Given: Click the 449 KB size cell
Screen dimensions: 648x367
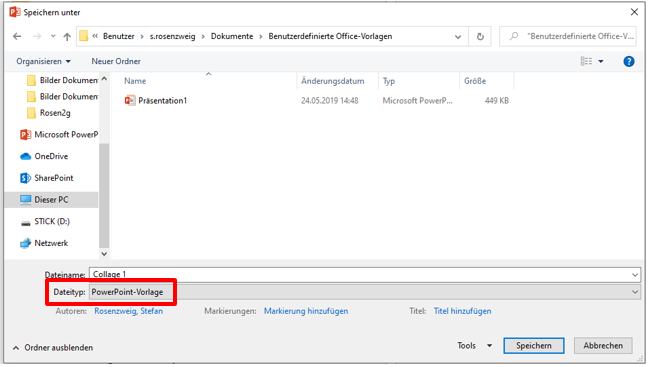Looking at the screenshot, I should 497,100.
